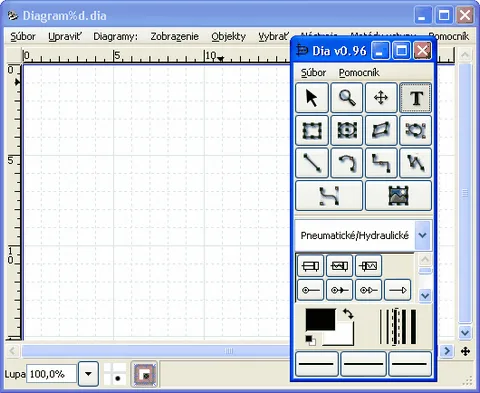Viewport: 480px width, 393px height.
Task: Toggle snap to grid button
Action: [115, 374]
